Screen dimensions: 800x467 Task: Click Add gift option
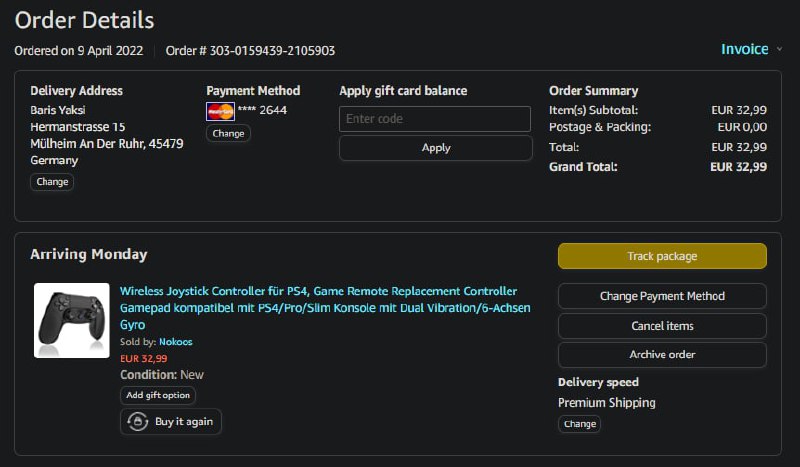(x=158, y=395)
